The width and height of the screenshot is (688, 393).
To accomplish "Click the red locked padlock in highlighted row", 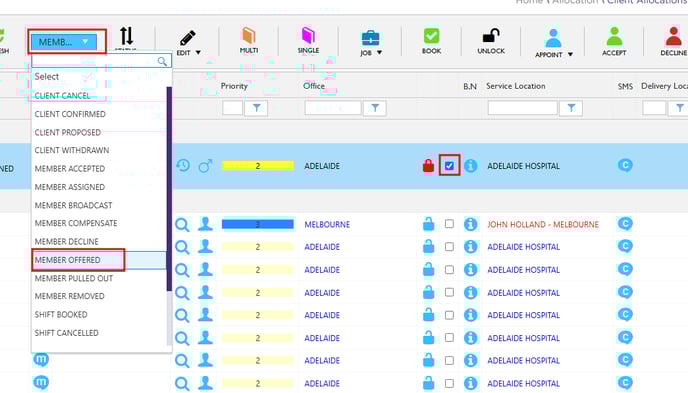I will point(428,166).
